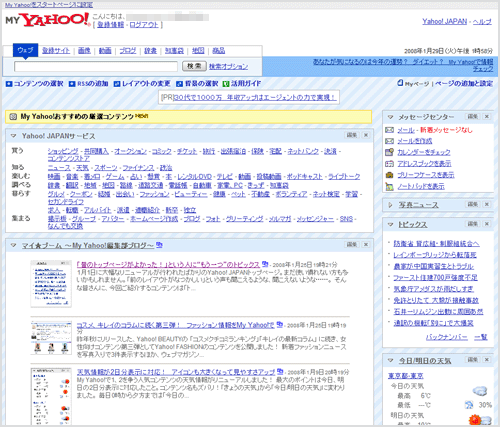Open the コスメ、キレイのコラム article thumbnail
Screen dimensions: 500x427
coord(51,338)
